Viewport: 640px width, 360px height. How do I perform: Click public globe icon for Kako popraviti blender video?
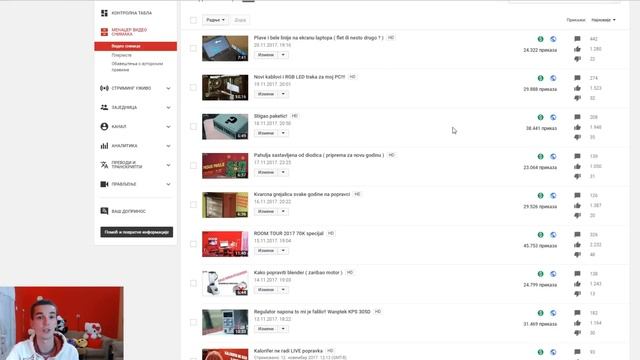pyautogui.click(x=553, y=274)
